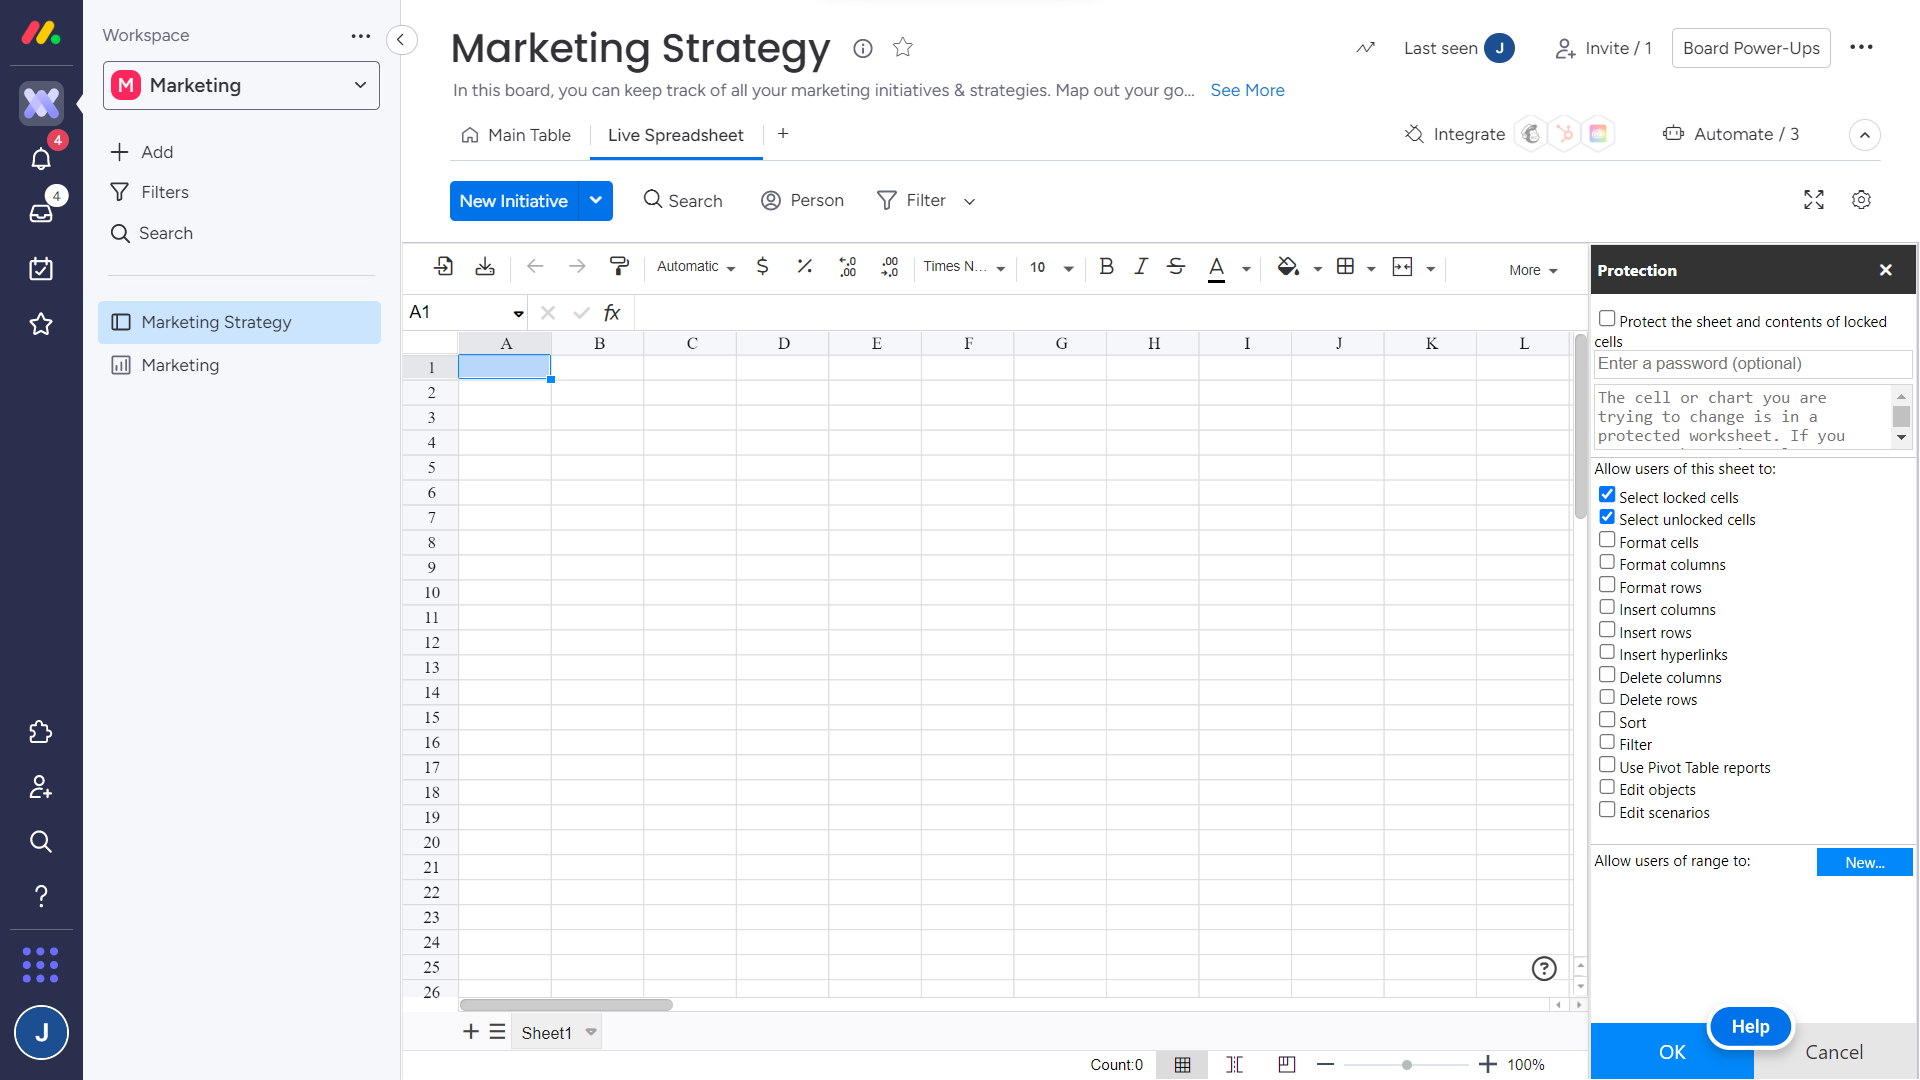Click the insert function fx icon

coord(612,313)
